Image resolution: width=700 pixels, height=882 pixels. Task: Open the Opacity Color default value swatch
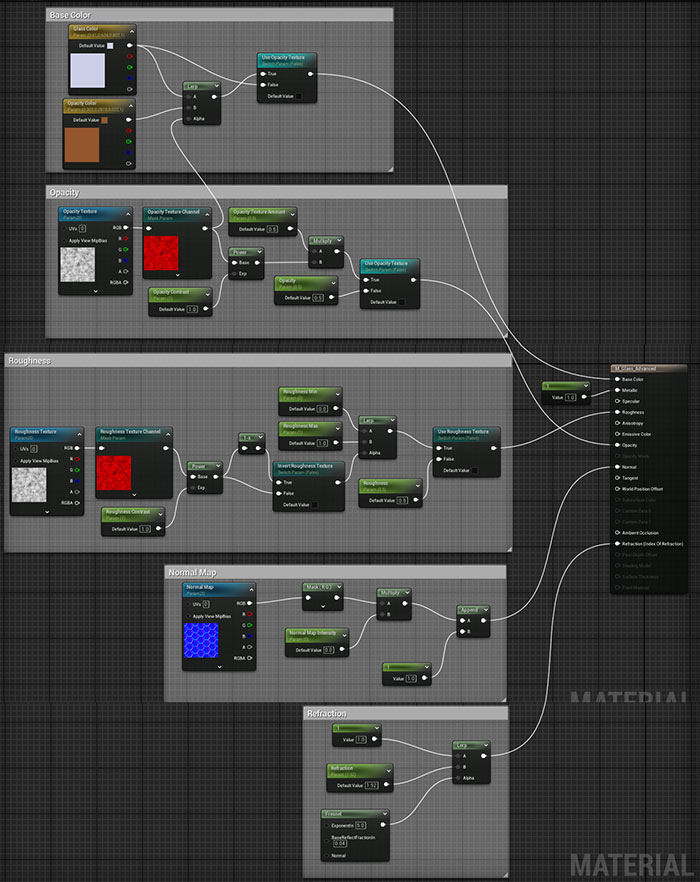coord(104,120)
